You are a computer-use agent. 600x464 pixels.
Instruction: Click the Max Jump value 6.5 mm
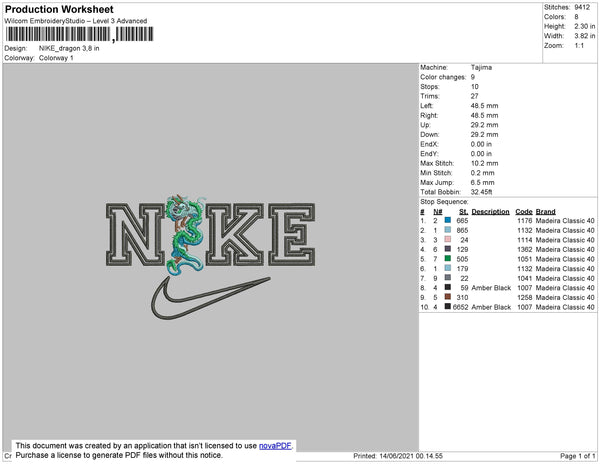pyautogui.click(x=483, y=182)
